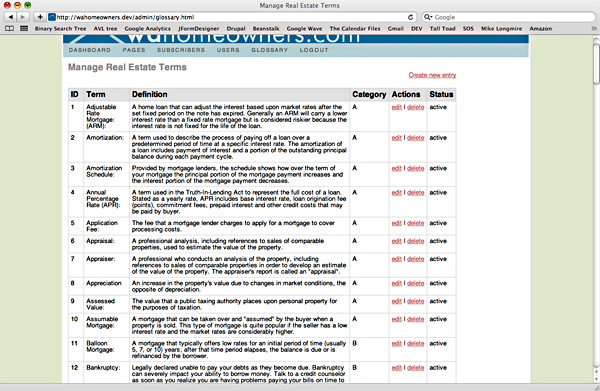Open the Amazon bookmark
600x391 pixels.
pos(540,29)
